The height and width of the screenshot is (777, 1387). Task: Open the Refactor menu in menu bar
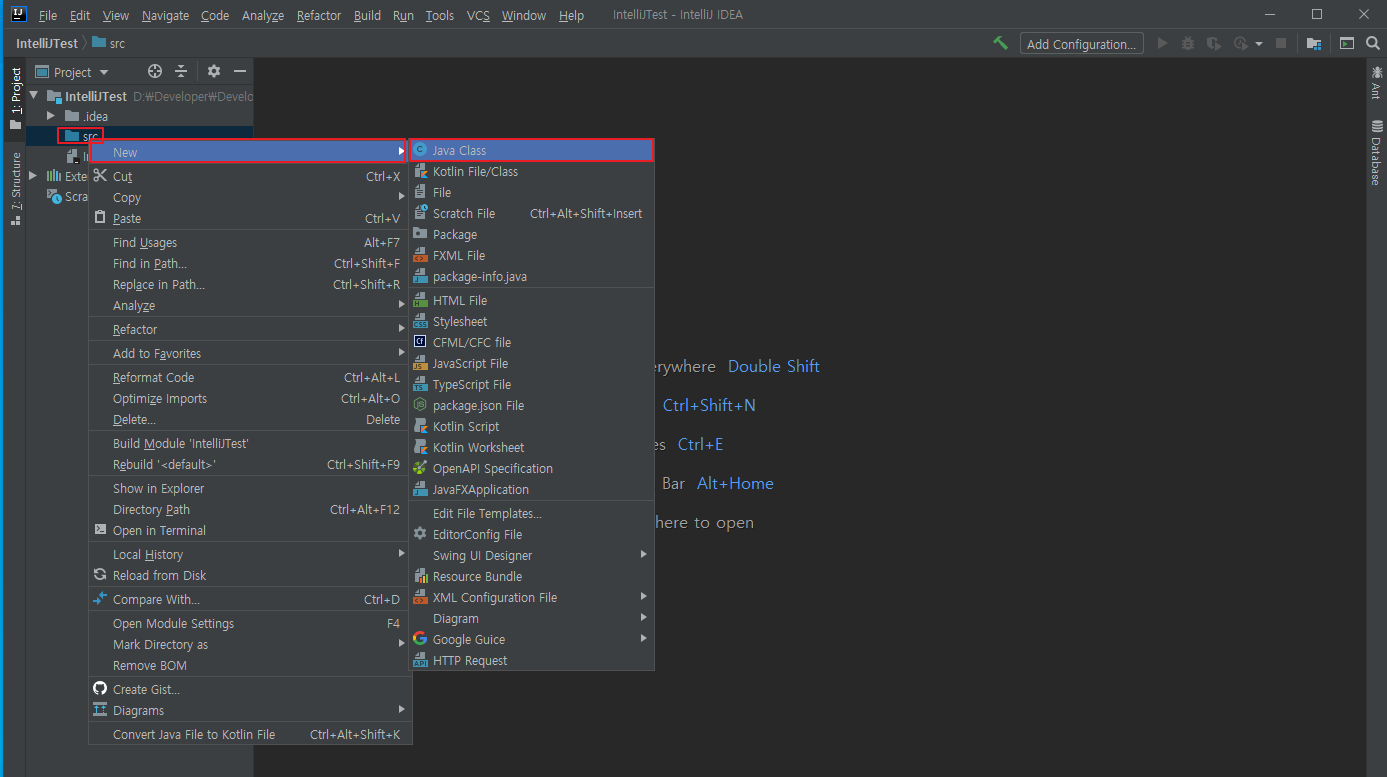coord(319,15)
